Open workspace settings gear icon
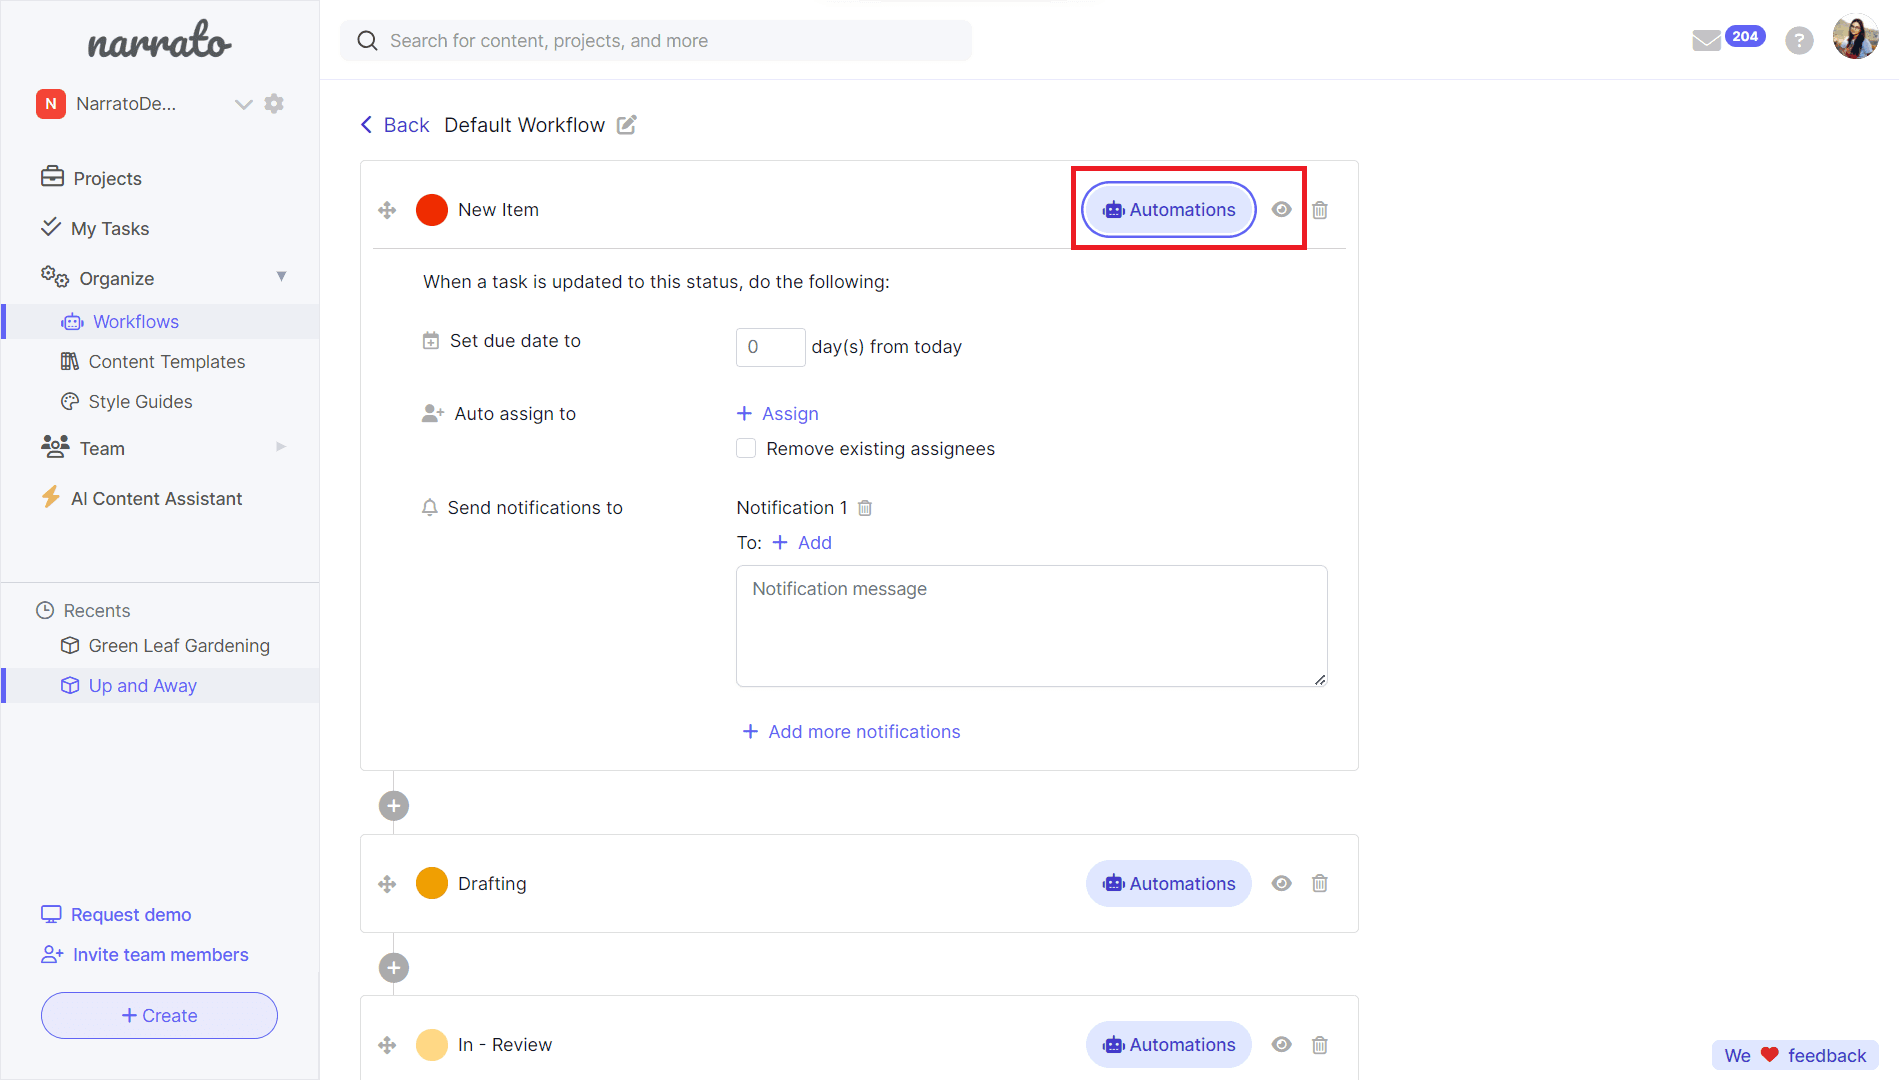Screen dimensions: 1899x1080 pos(274,104)
